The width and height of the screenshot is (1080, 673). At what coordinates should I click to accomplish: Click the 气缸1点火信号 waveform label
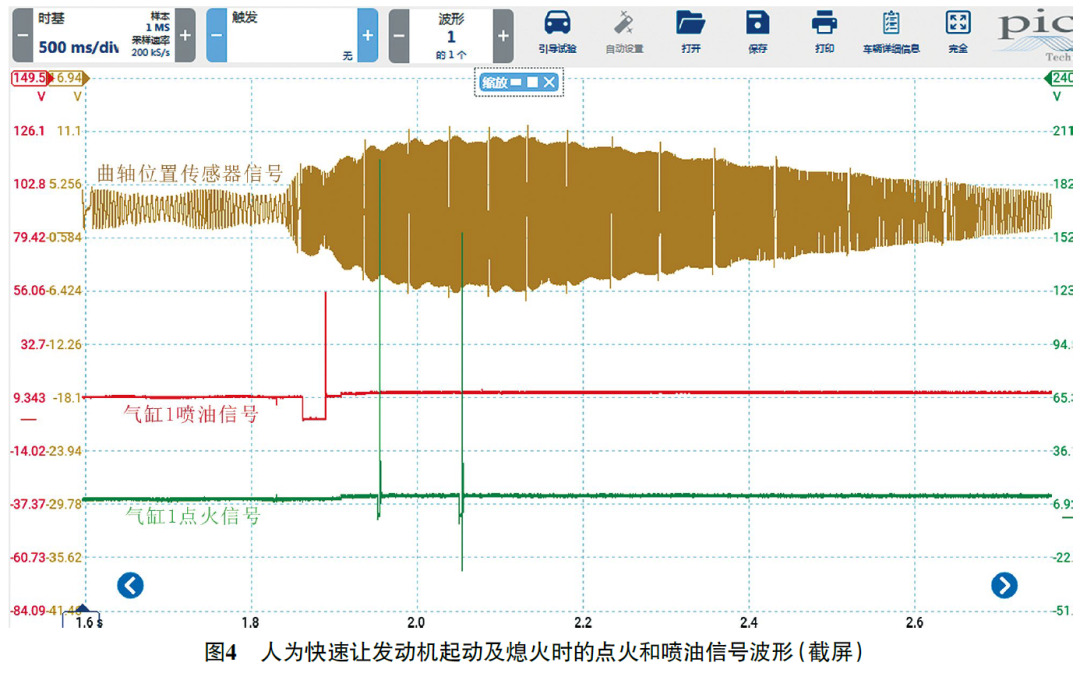(193, 515)
